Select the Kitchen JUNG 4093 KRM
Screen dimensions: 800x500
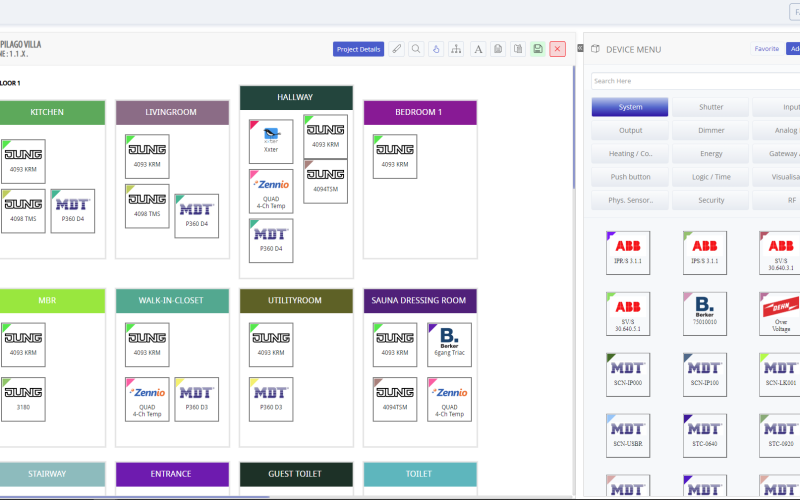tap(23, 161)
